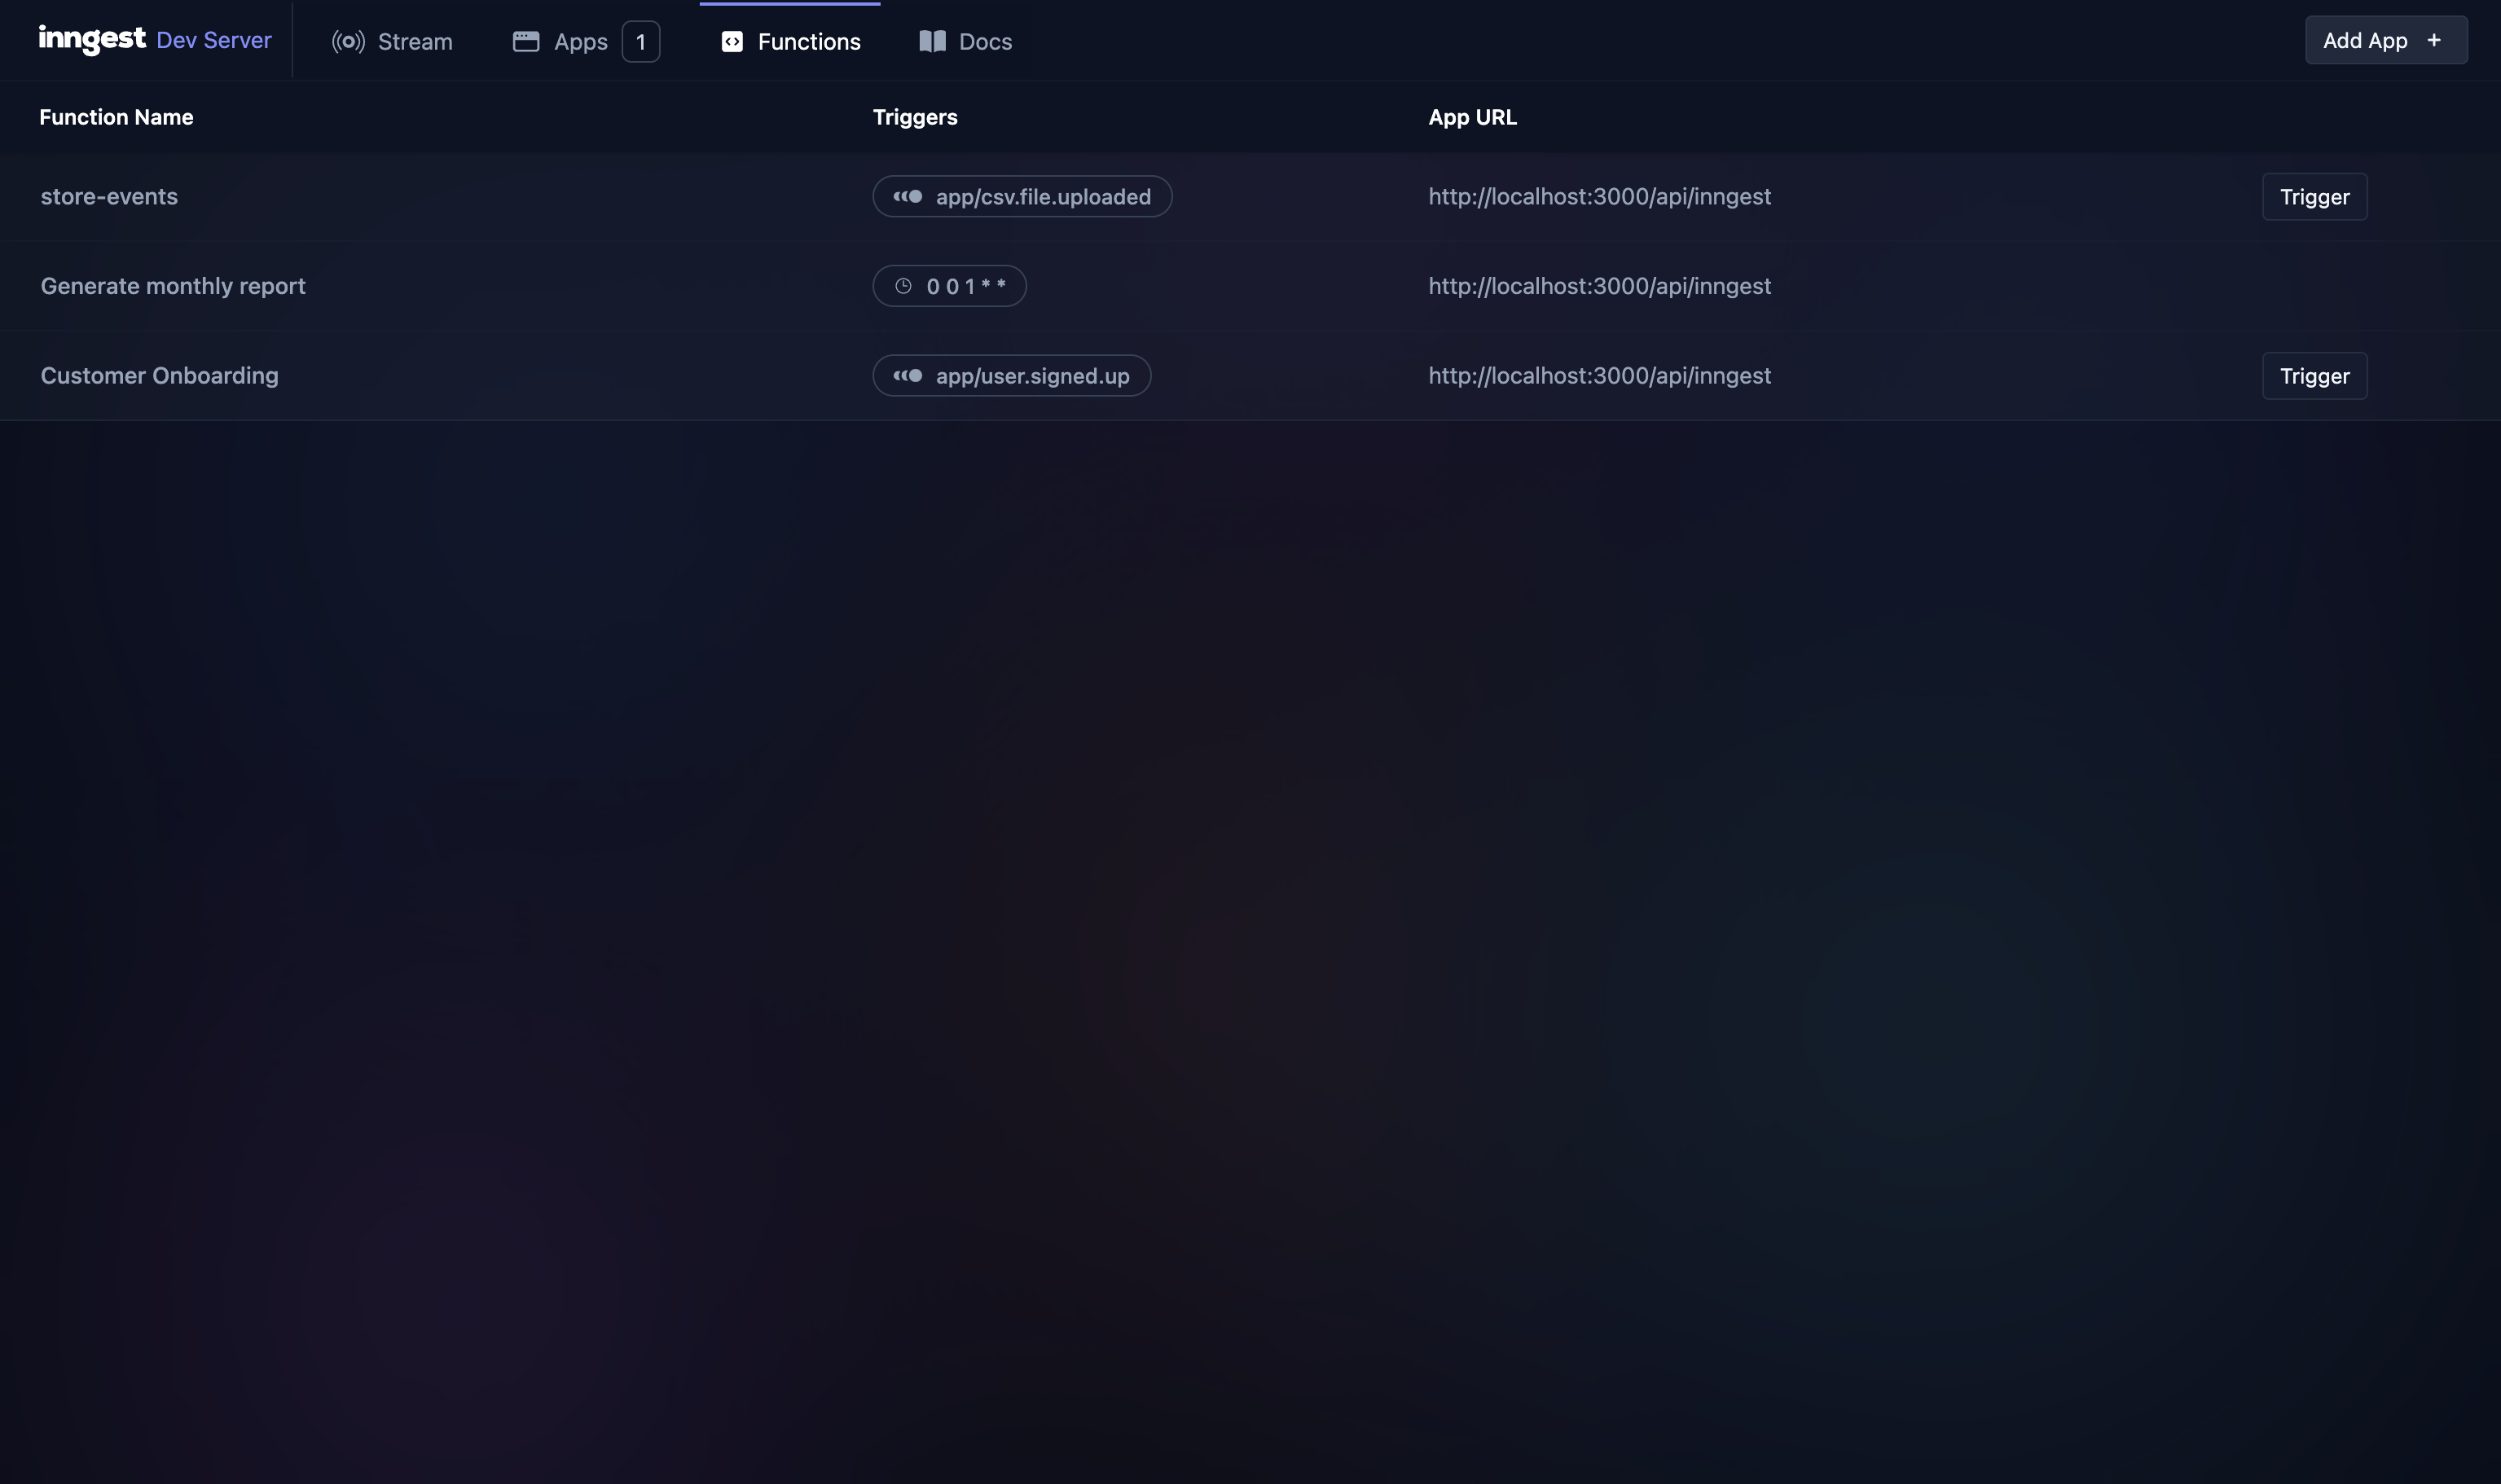Trigger the Customer Onboarding function
The image size is (2501, 1484).
2314,375
